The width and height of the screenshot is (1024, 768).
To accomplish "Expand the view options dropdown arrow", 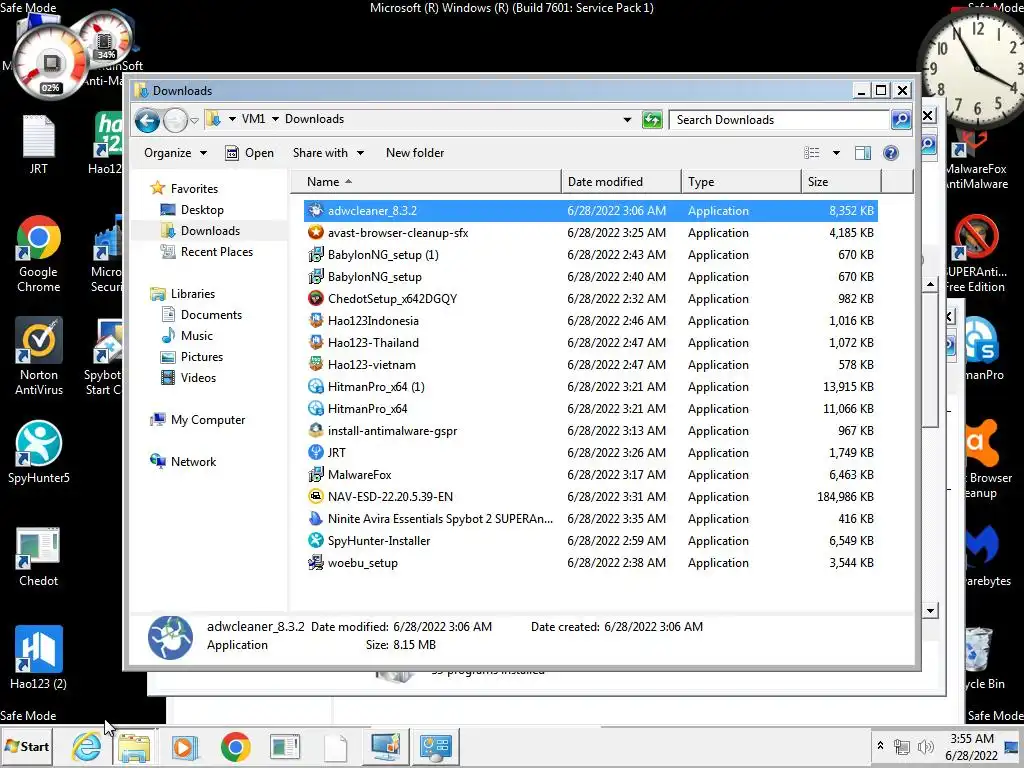I will pyautogui.click(x=836, y=153).
